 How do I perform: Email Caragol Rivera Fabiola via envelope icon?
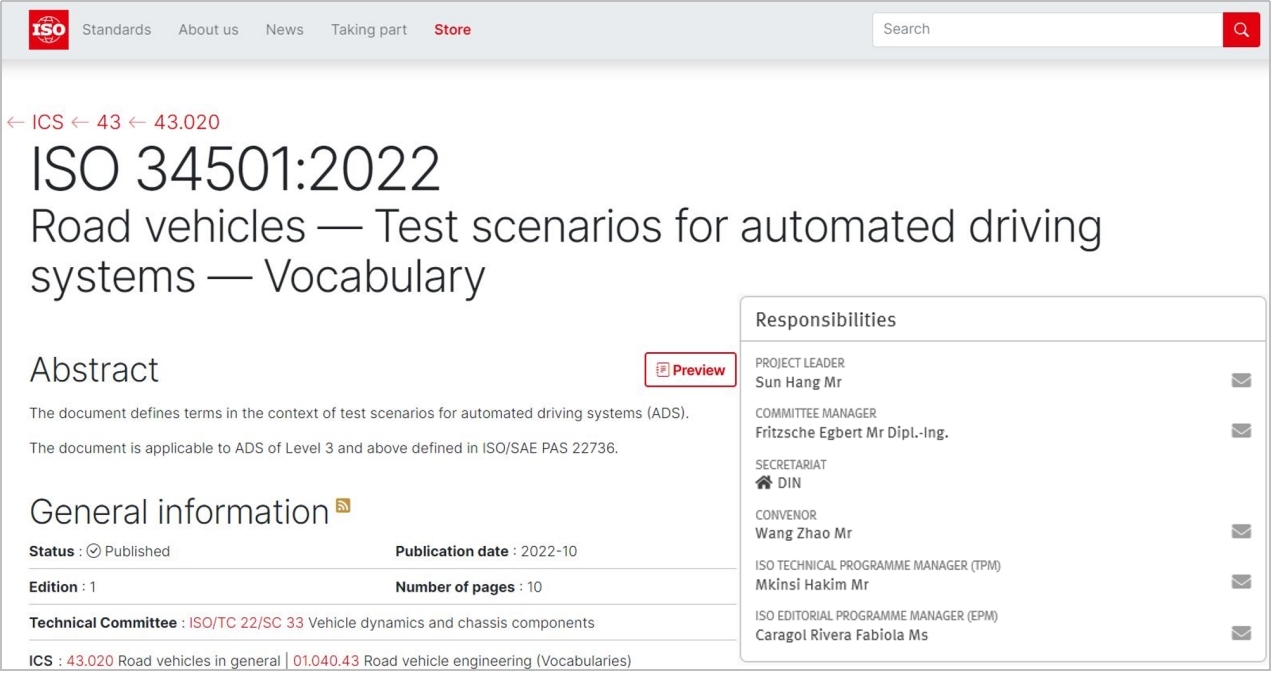coord(1240,633)
